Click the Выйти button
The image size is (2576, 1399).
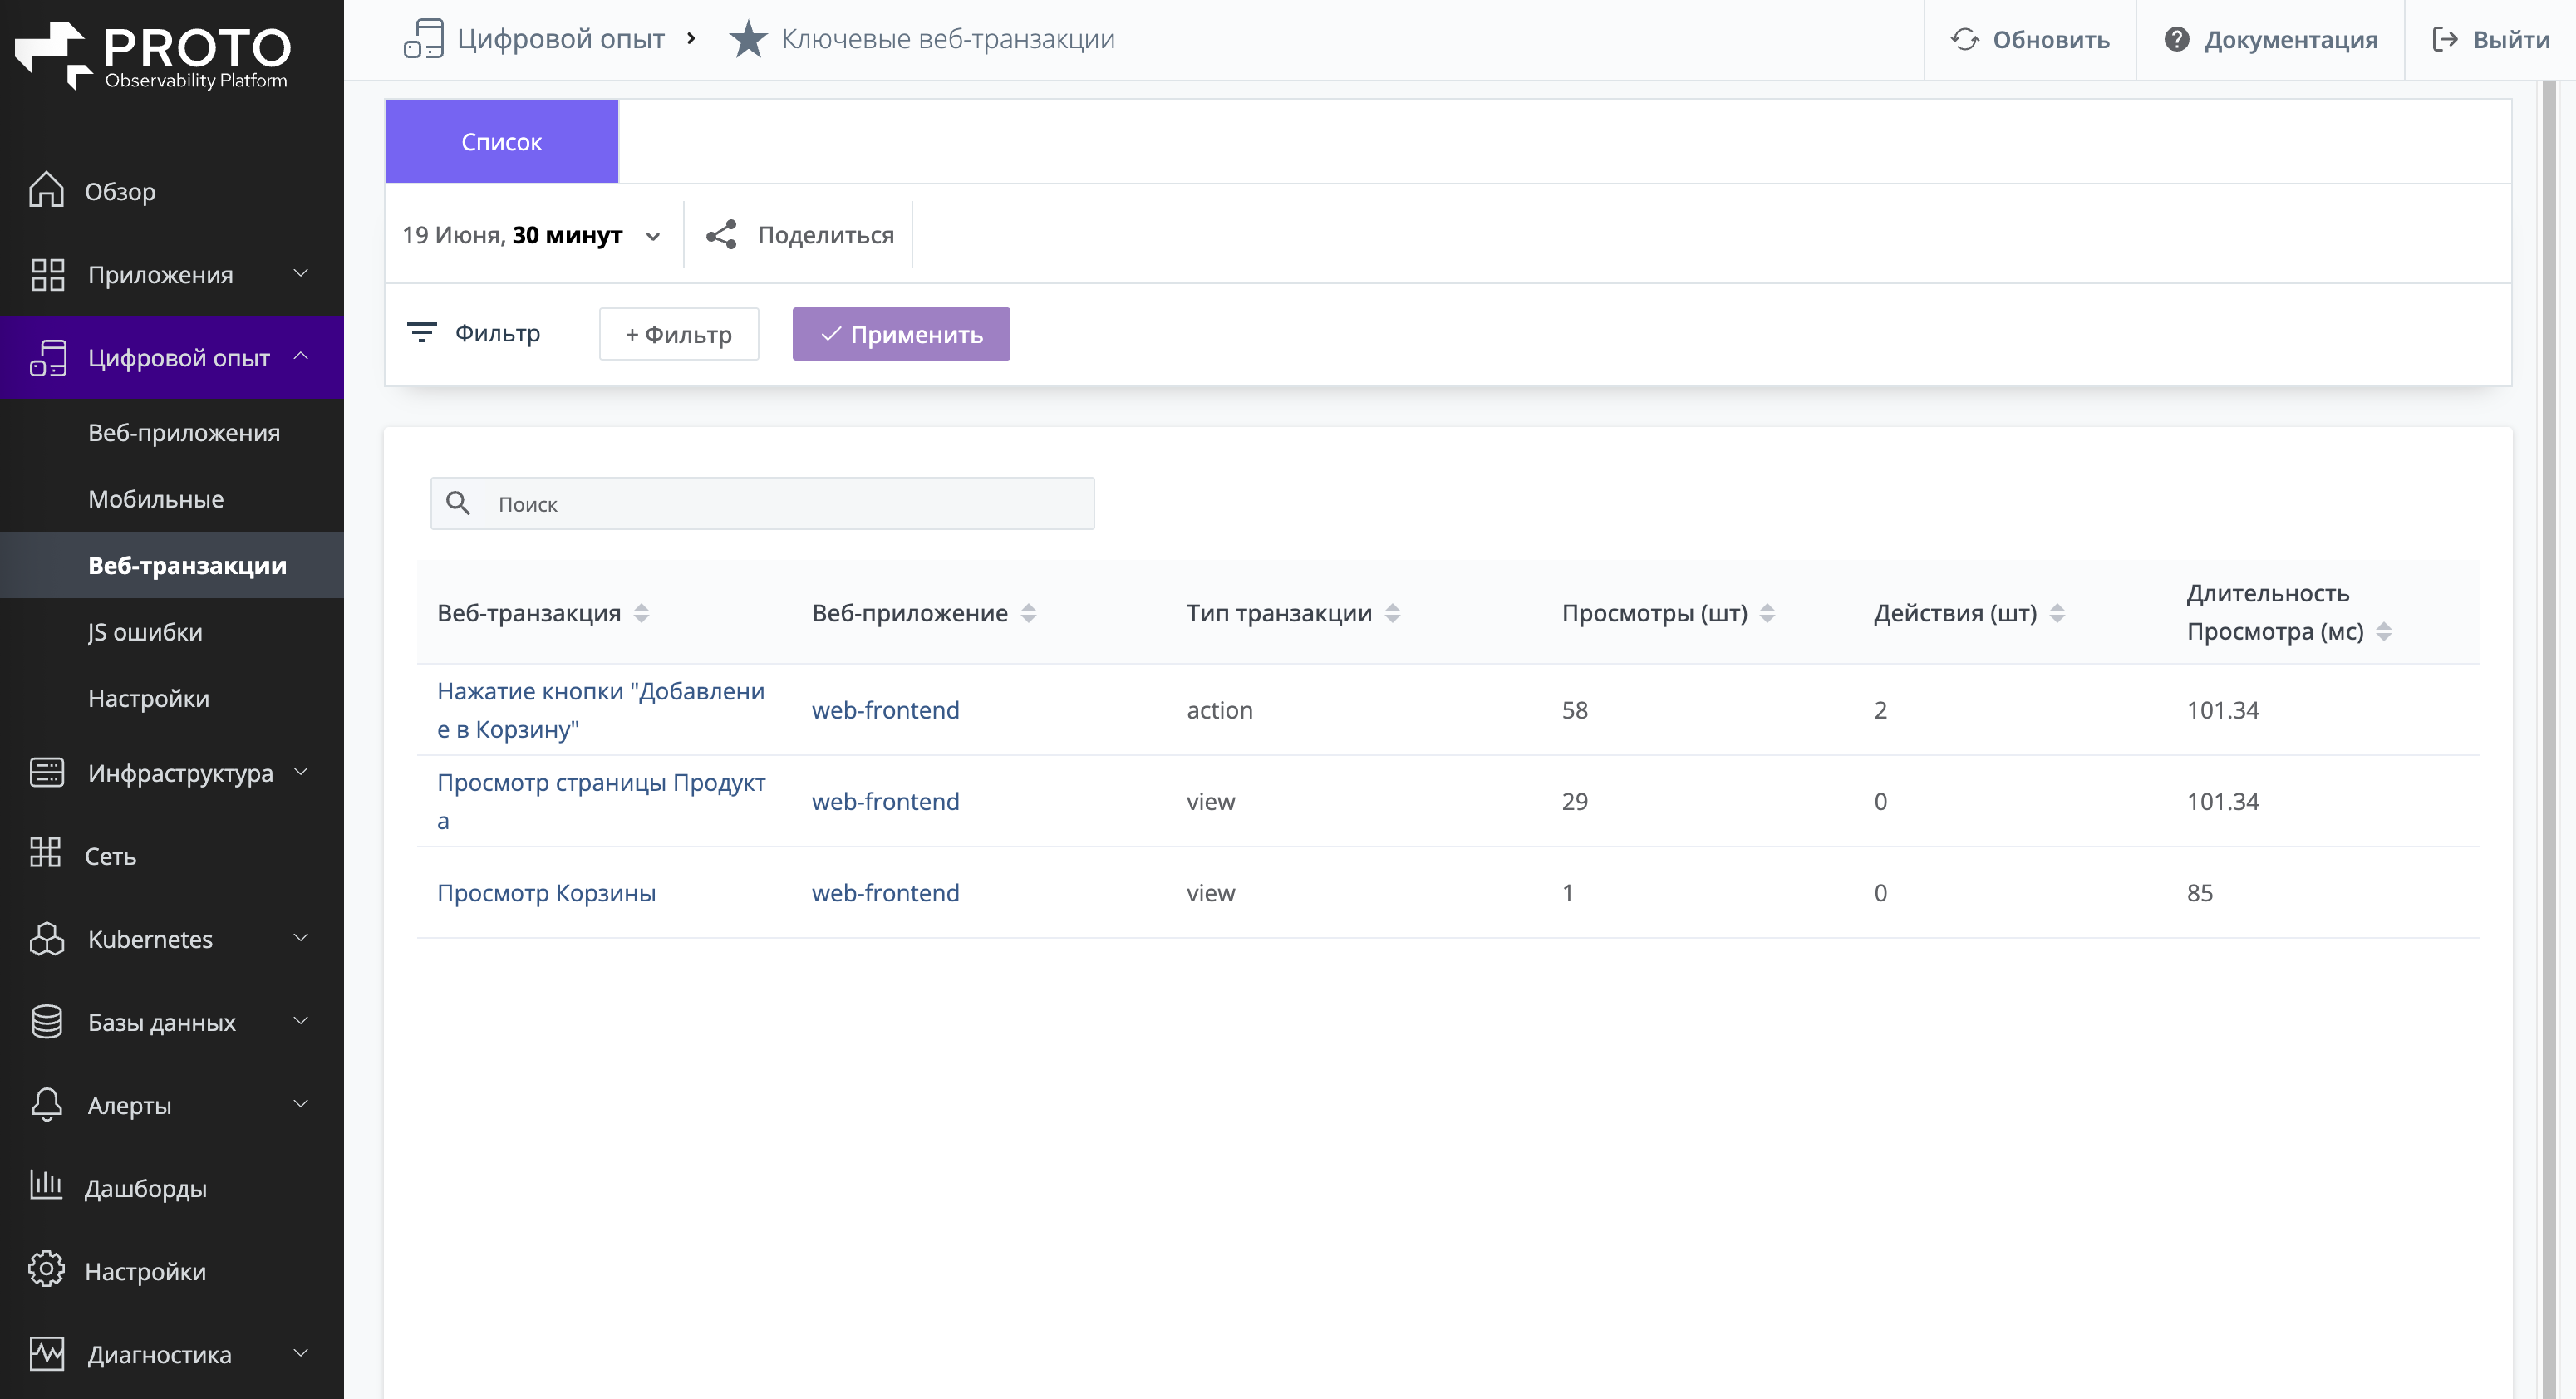(2491, 39)
